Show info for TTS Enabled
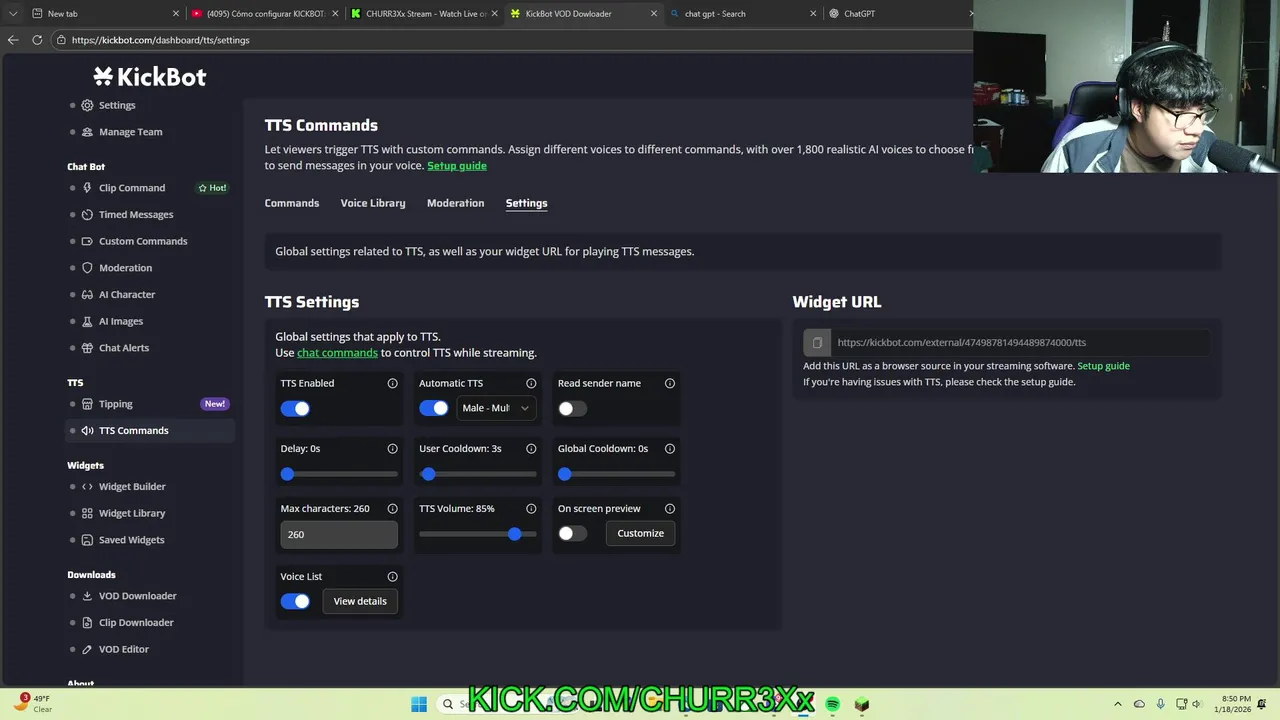Screen dimensions: 1280x720 tap(392, 383)
